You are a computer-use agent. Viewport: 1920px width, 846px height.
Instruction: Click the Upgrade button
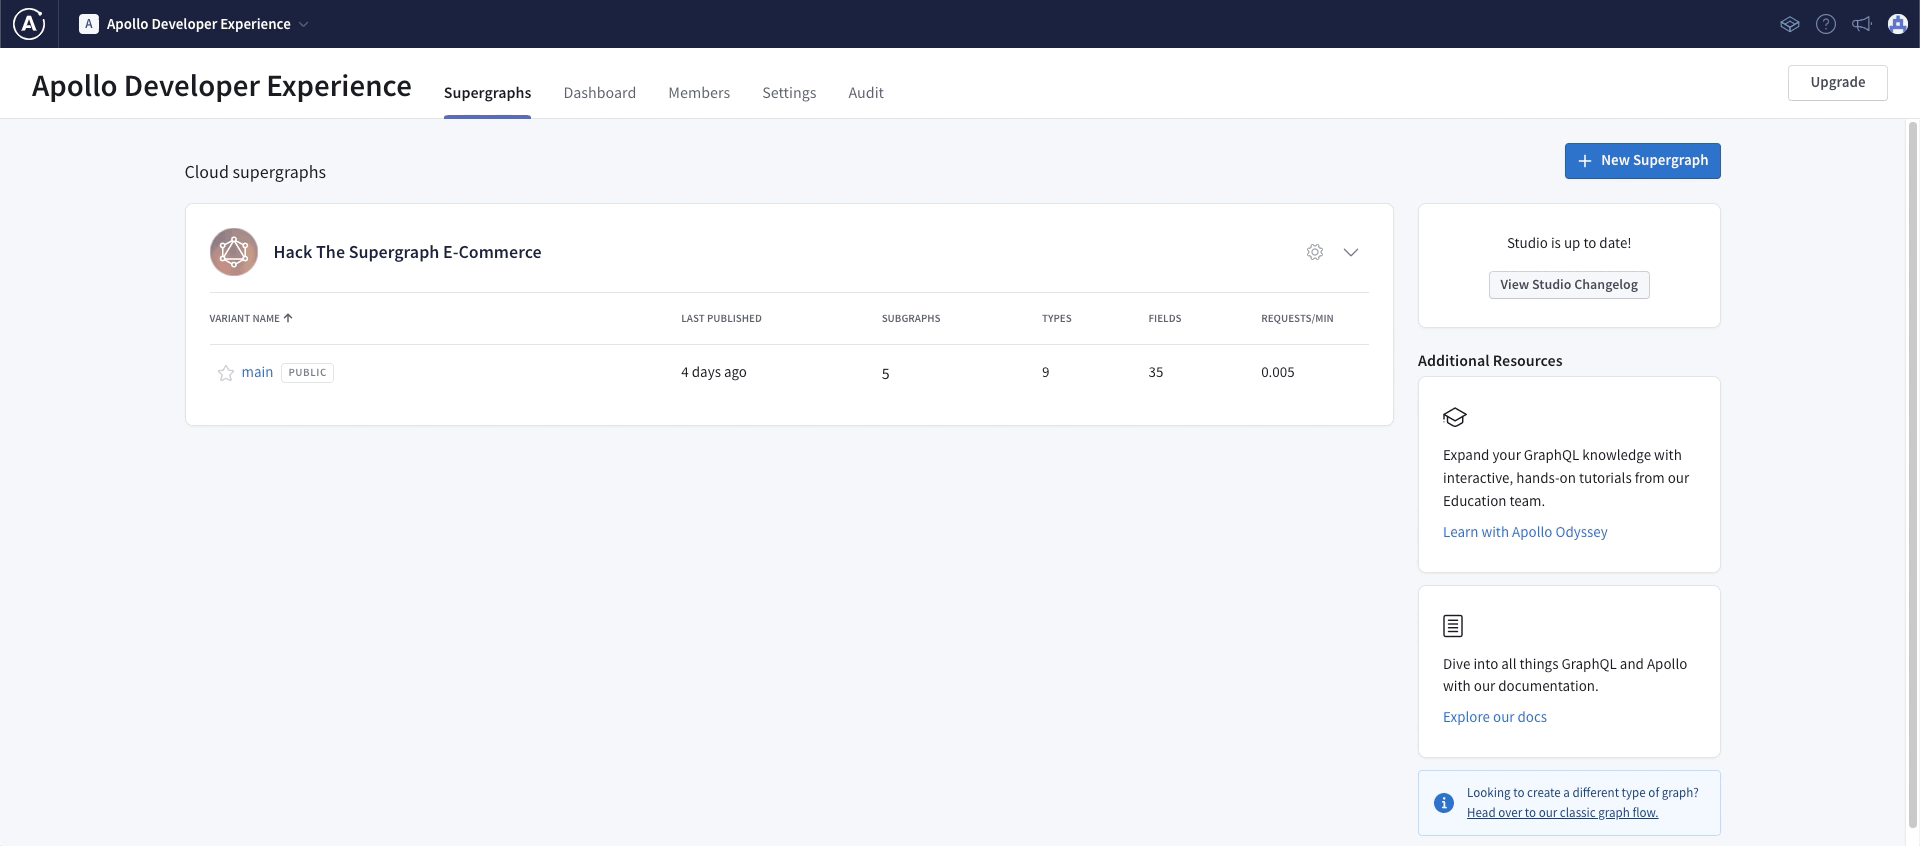click(x=1837, y=82)
